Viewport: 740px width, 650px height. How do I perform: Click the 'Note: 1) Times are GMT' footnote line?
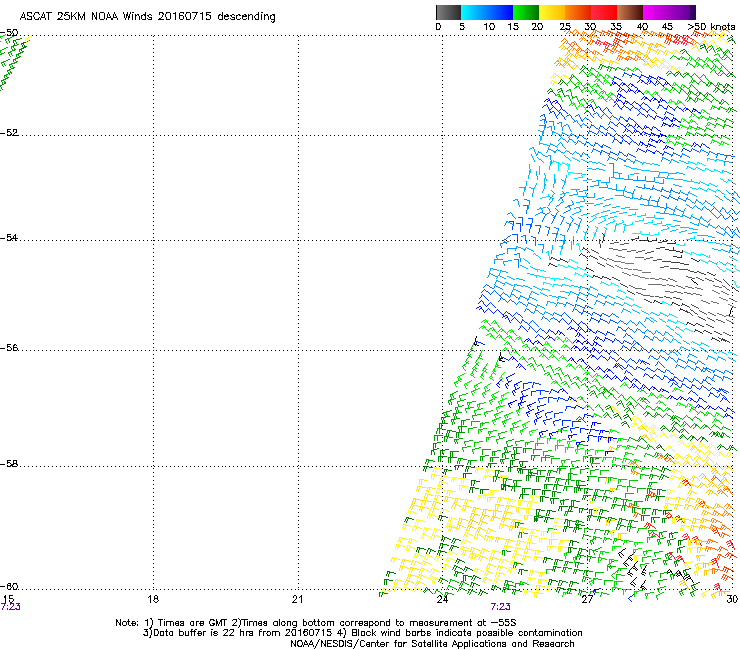[316, 623]
